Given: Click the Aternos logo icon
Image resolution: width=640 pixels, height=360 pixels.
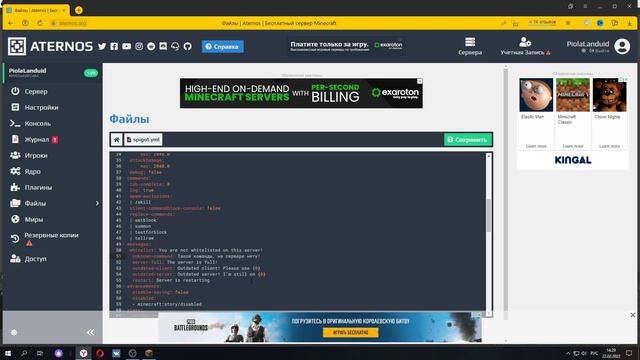Looking at the screenshot, I should point(17,46).
